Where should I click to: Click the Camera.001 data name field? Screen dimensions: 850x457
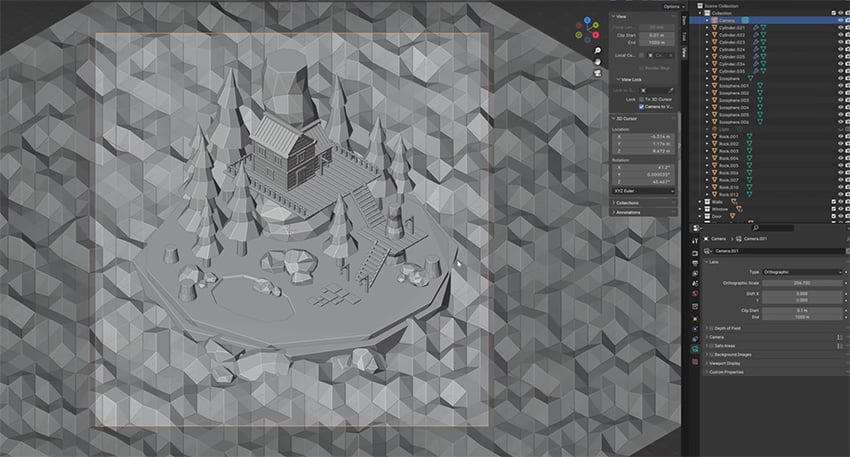point(778,251)
